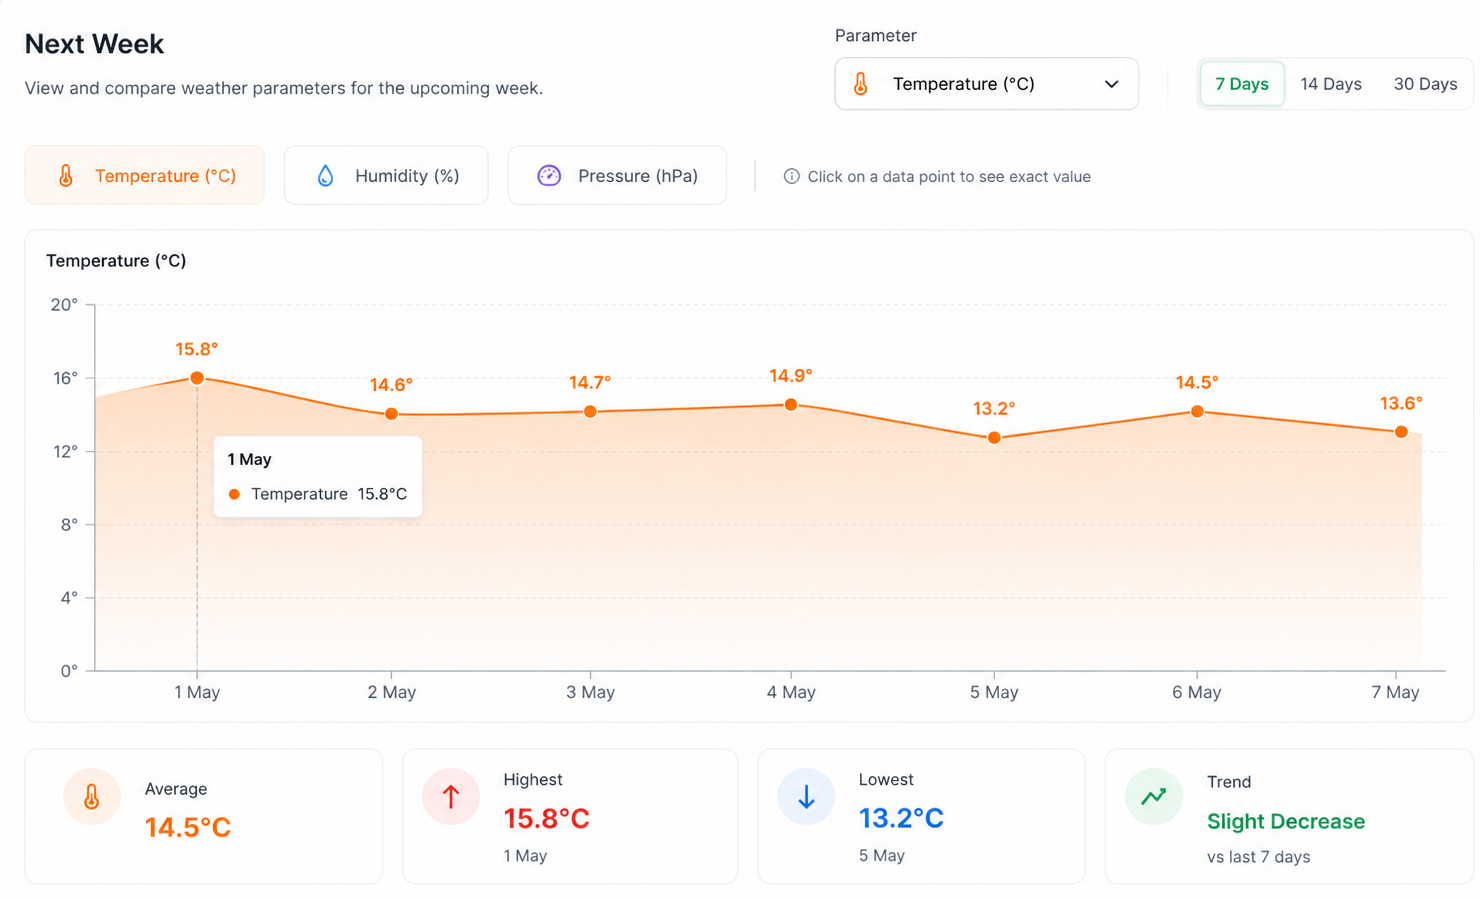Click the red up arrow Highest icon
Image resolution: width=1480 pixels, height=899 pixels.
(451, 796)
